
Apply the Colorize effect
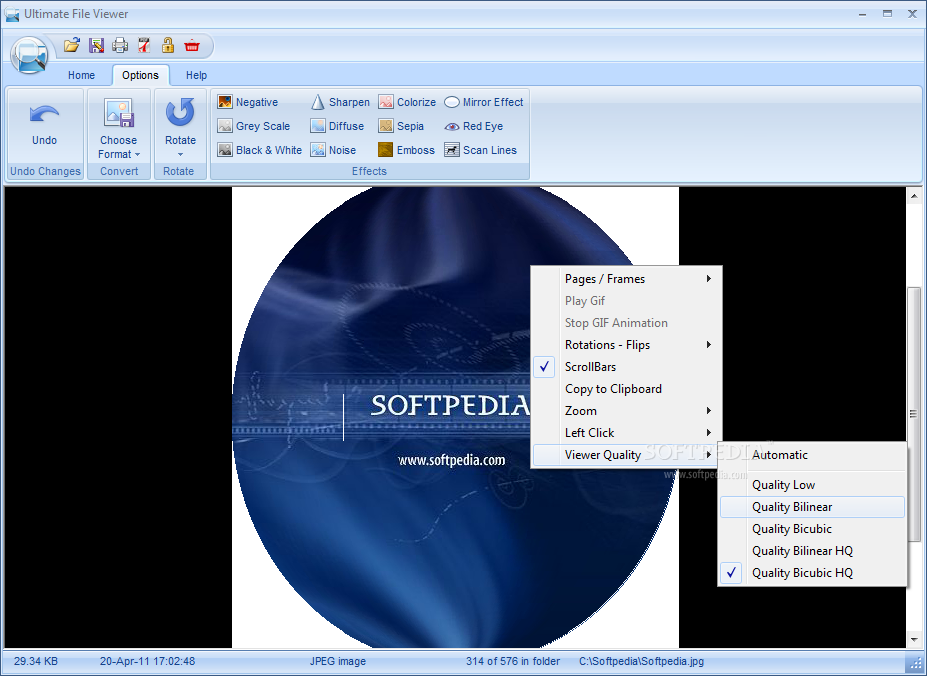click(x=407, y=102)
